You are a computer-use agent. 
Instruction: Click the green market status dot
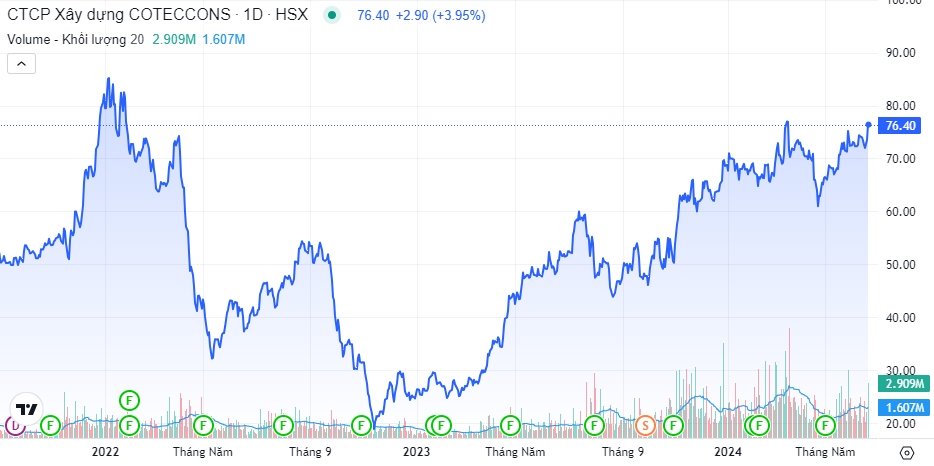coord(332,16)
